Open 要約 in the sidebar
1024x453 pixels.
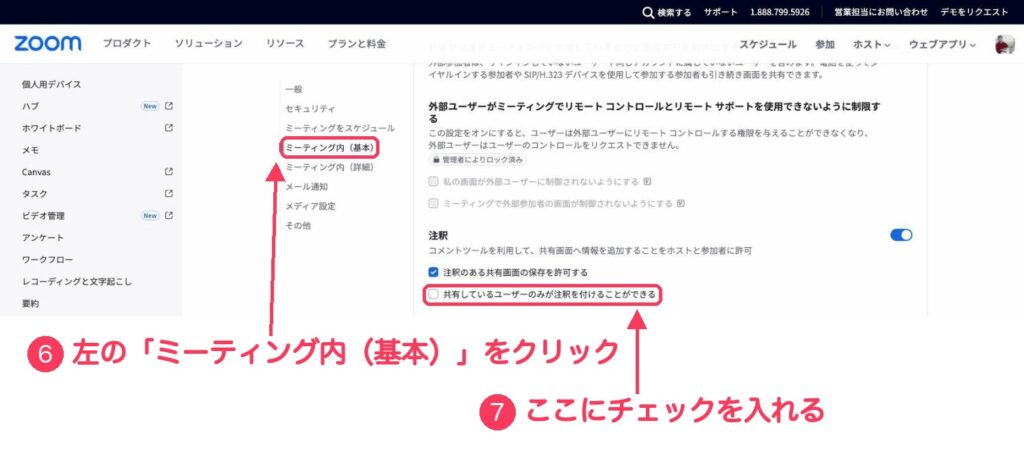[x=30, y=304]
